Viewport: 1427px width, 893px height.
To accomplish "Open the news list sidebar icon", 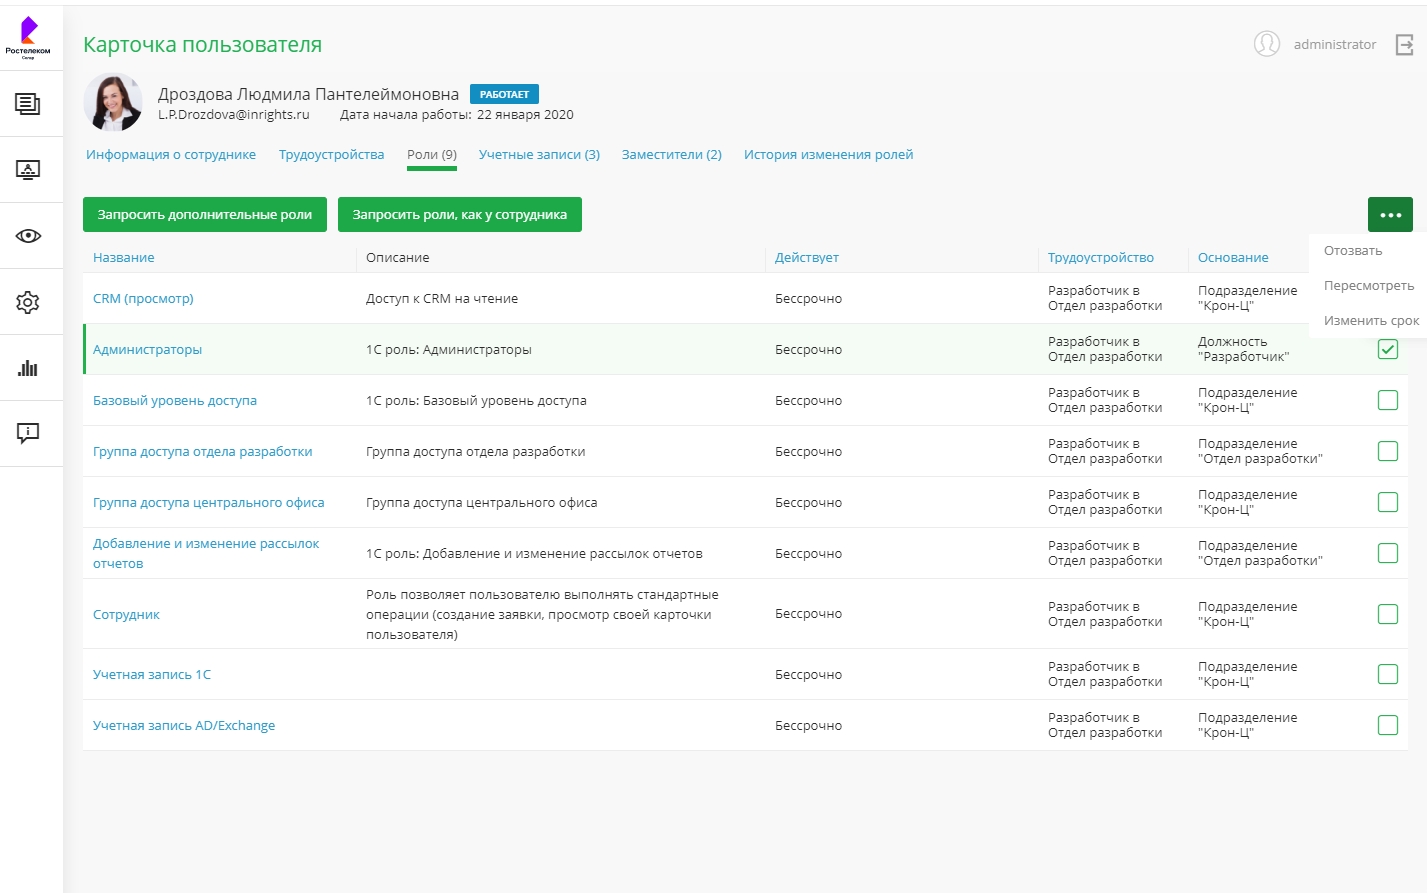I will pos(28,104).
